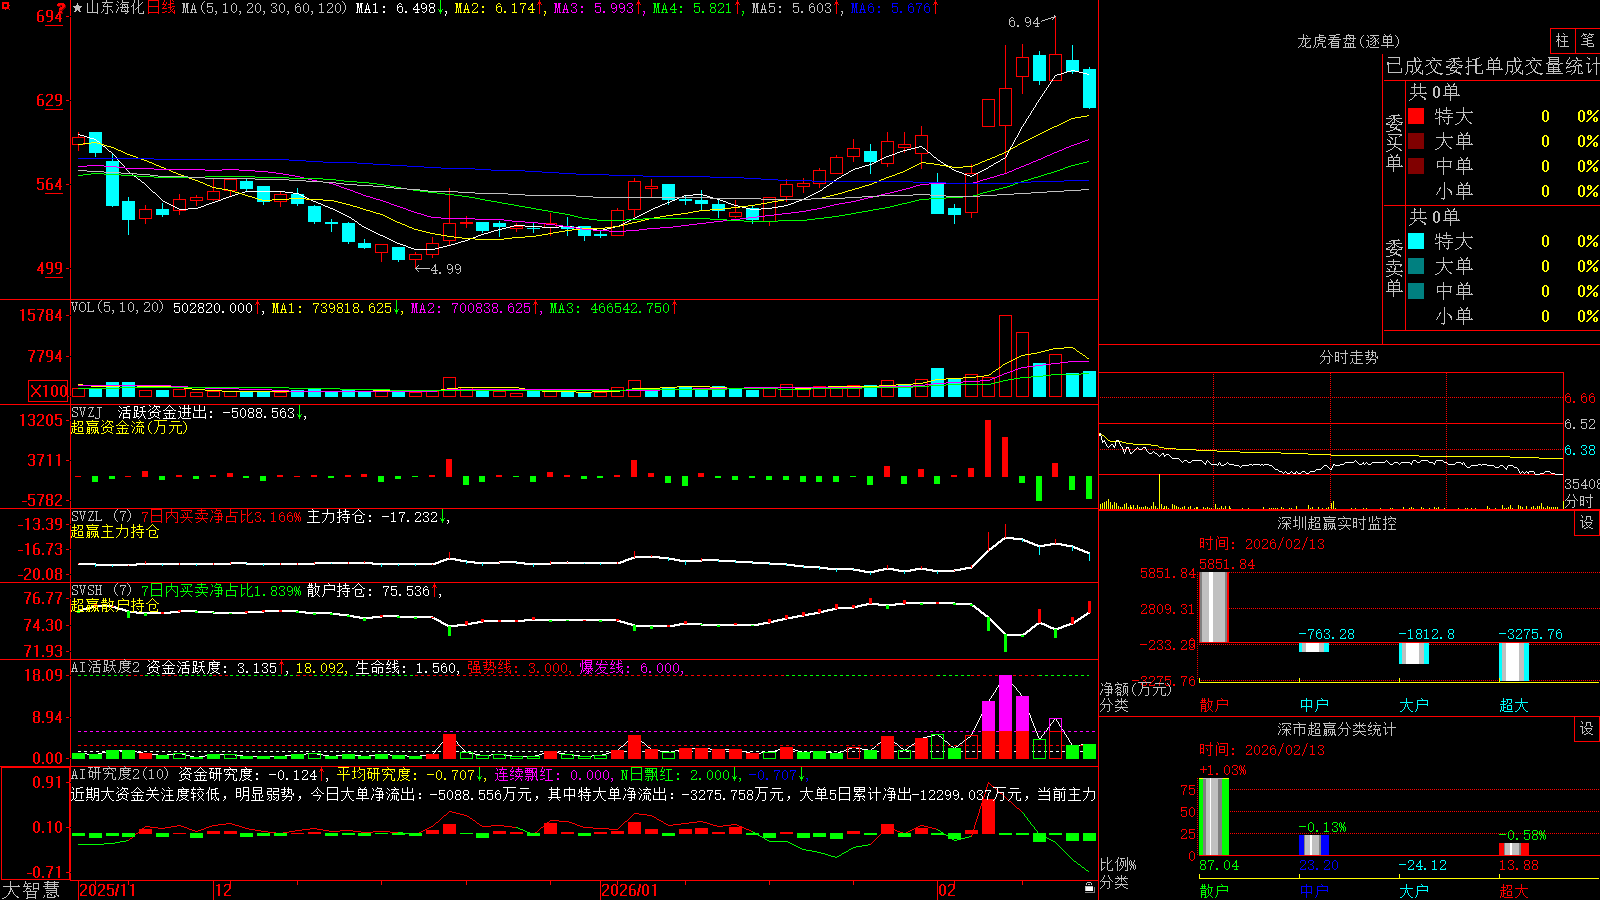Change the 日线 period label
The height and width of the screenshot is (900, 1600).
tap(162, 8)
